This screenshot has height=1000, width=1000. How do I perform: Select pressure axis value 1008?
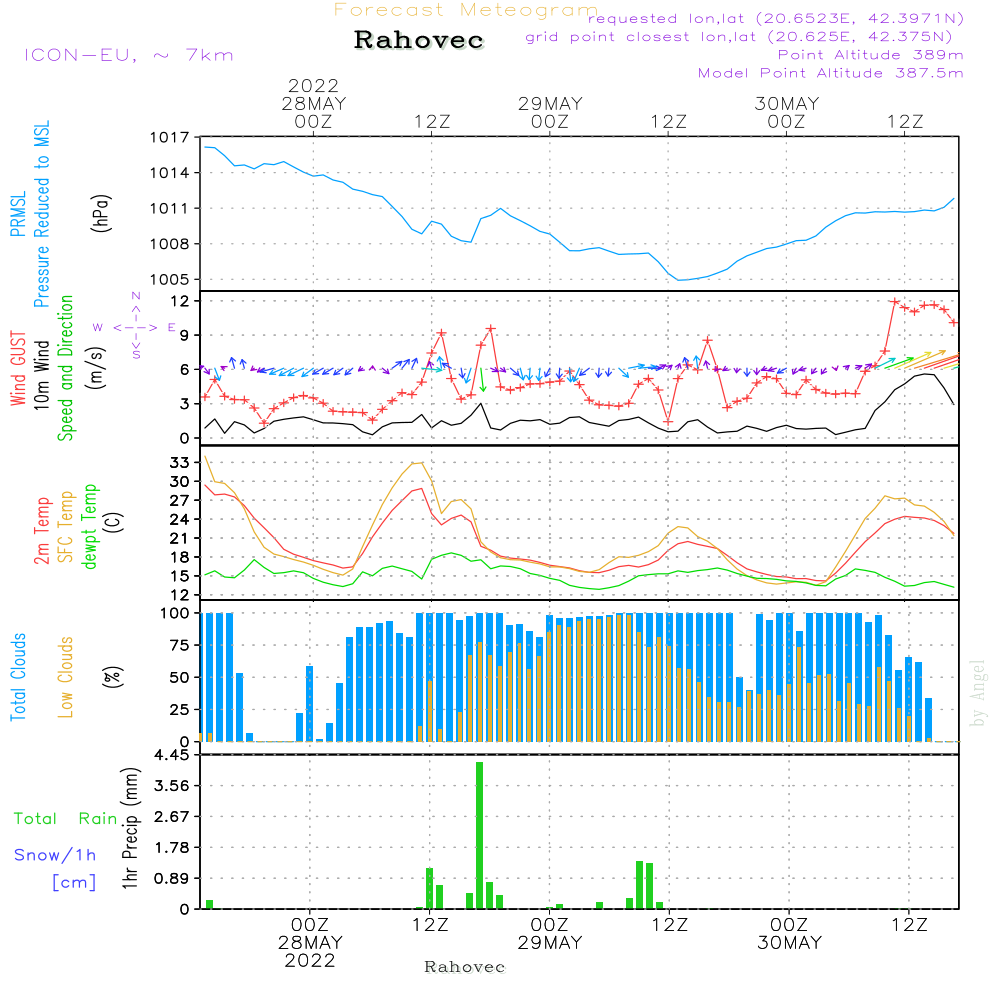170,244
